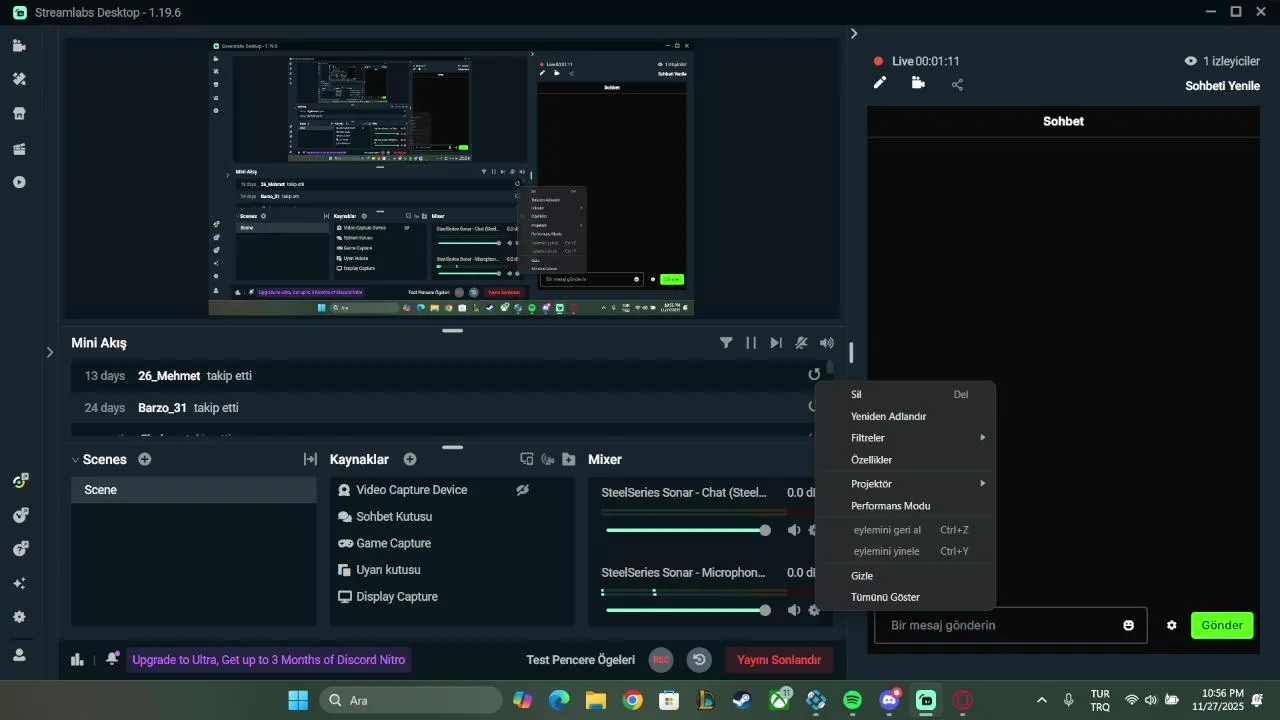Image resolution: width=1280 pixels, height=720 pixels.
Task: Toggle visibility of Video Capture Device source
Action: tap(522, 490)
